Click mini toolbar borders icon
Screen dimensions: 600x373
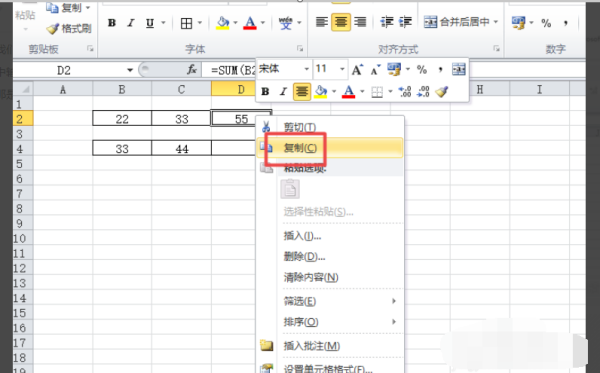(377, 92)
